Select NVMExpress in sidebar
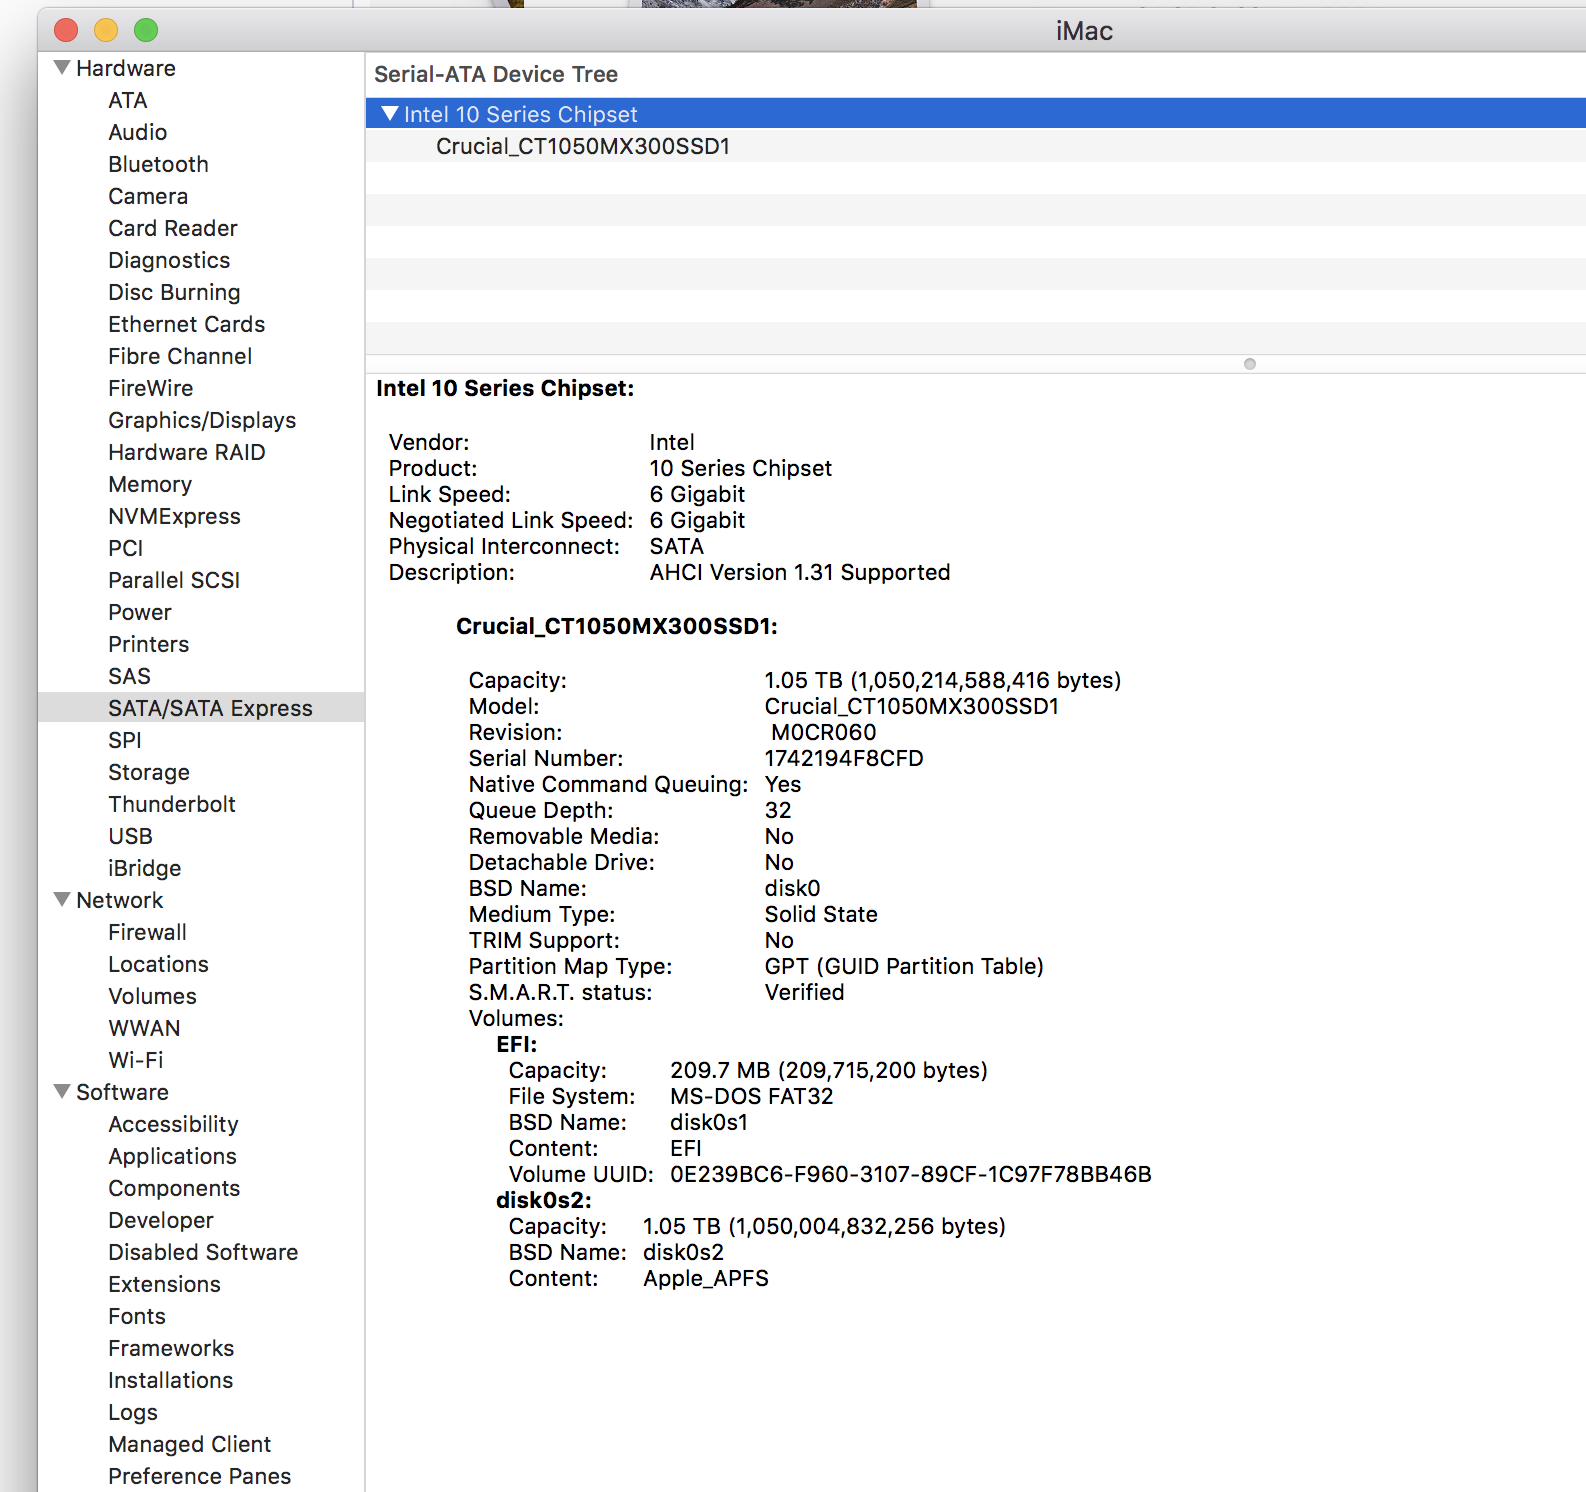 [x=175, y=516]
